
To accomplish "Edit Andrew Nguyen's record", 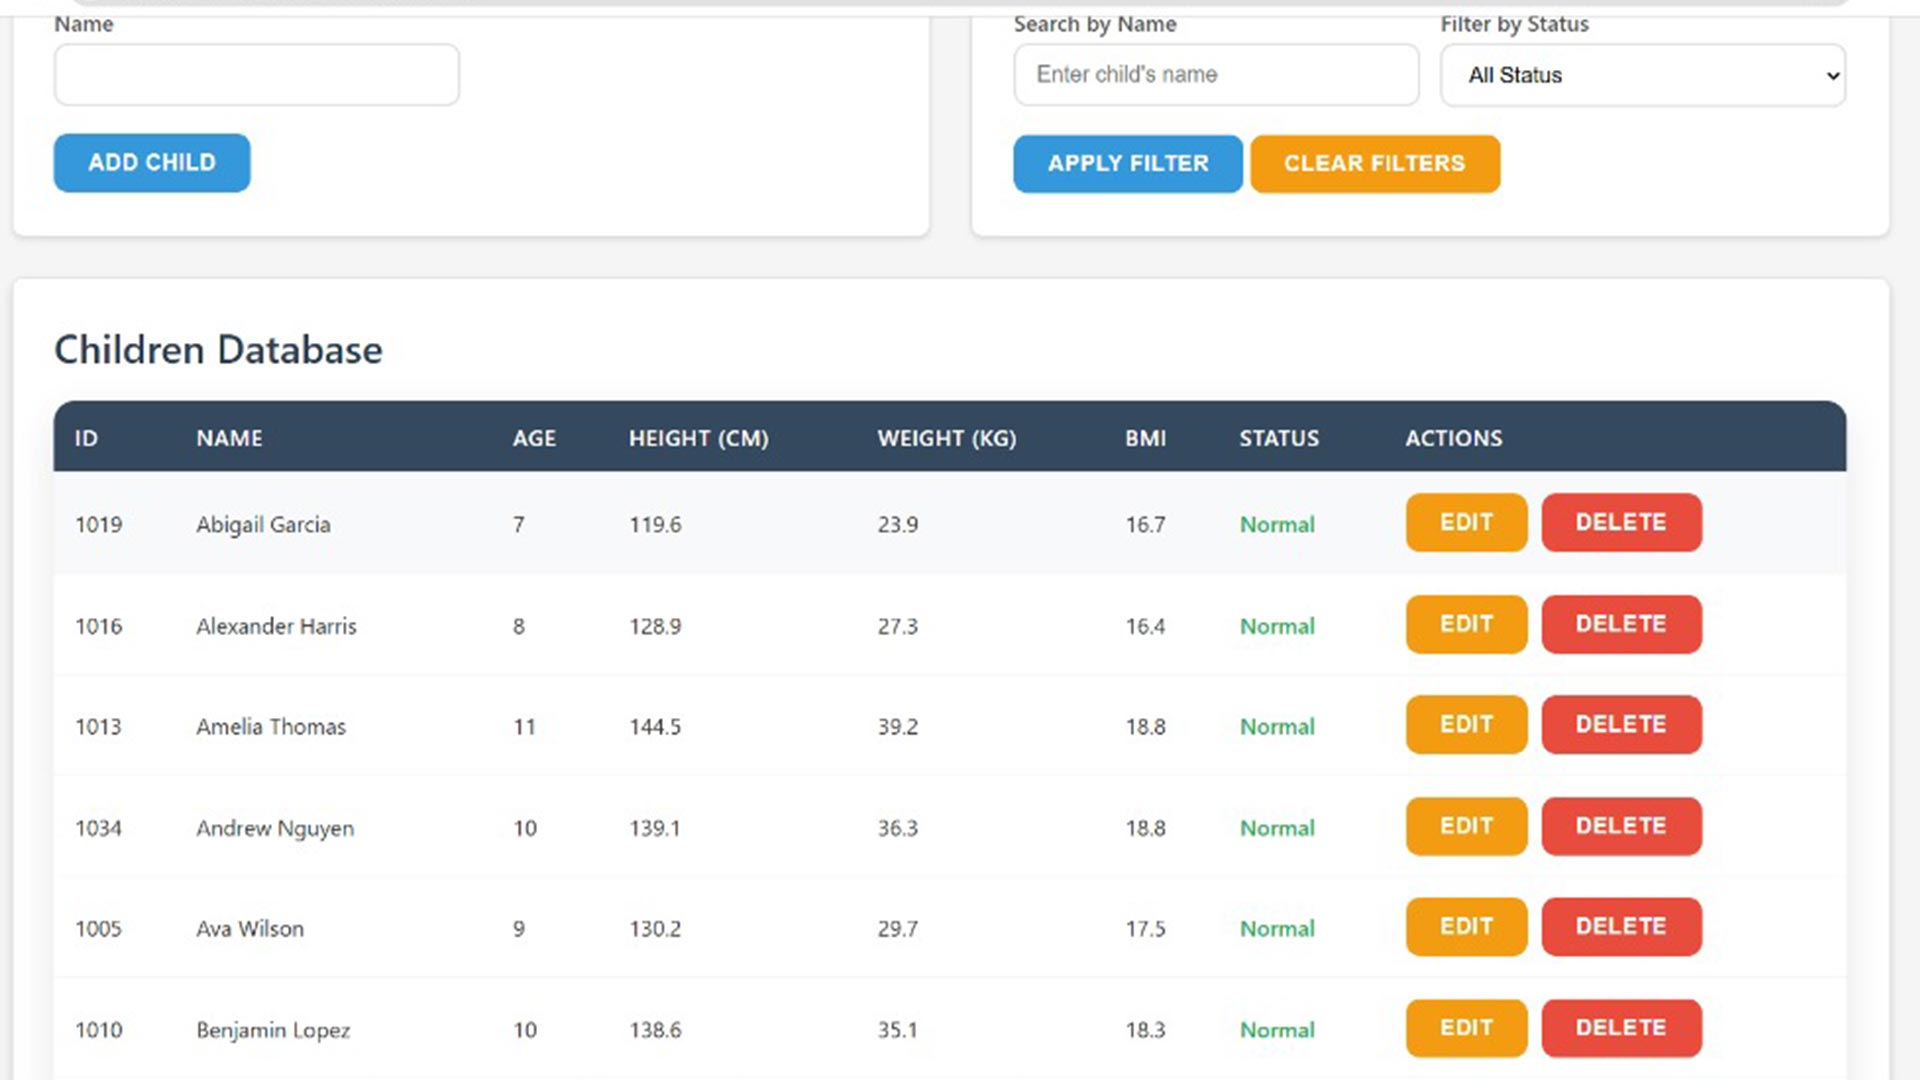I will click(x=1466, y=826).
